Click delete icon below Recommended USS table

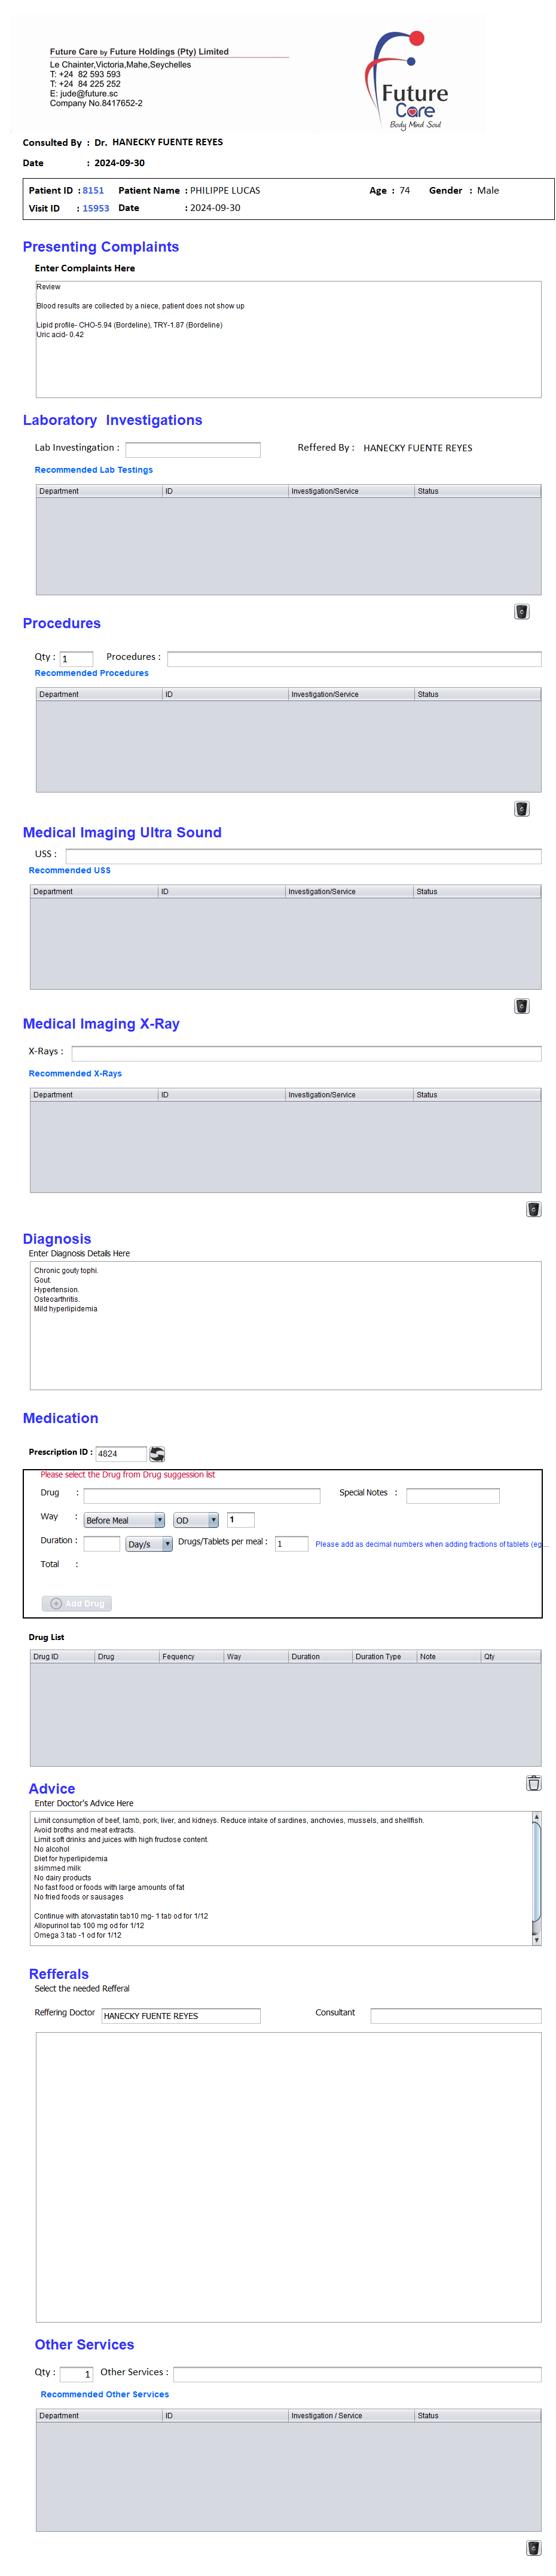pos(521,1005)
